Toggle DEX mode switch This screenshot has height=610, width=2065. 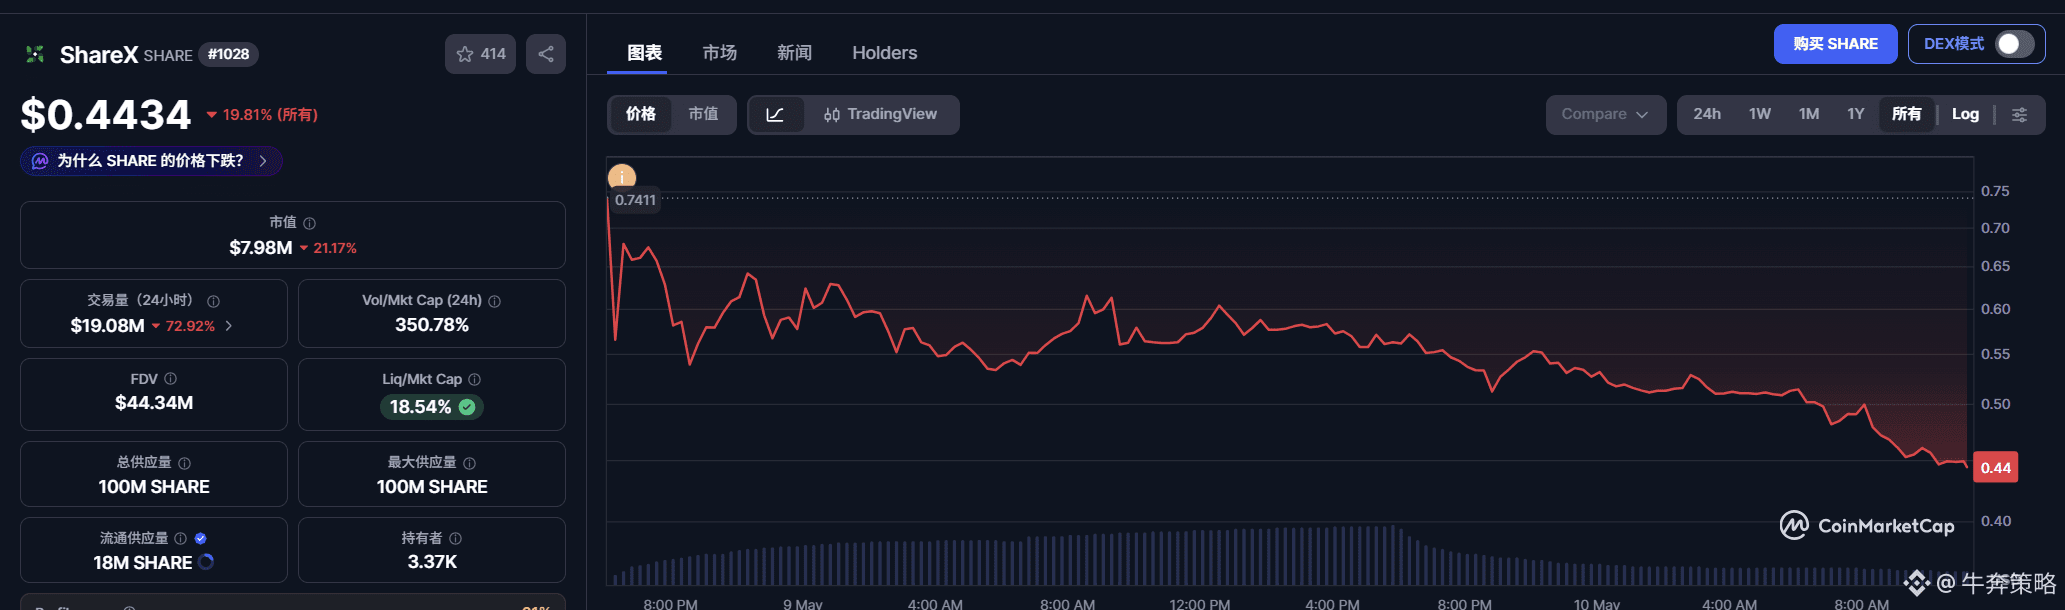pos(2015,44)
